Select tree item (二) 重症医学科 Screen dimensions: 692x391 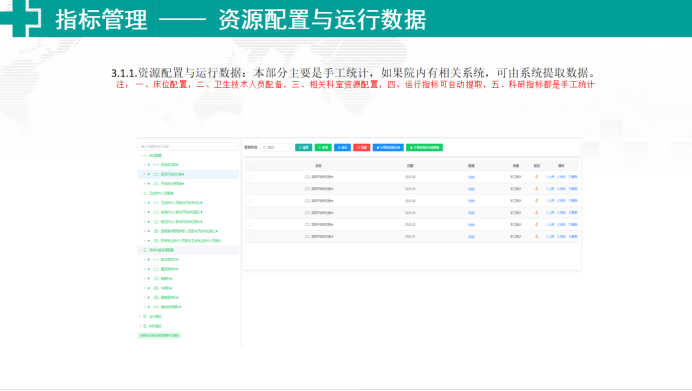(x=166, y=269)
